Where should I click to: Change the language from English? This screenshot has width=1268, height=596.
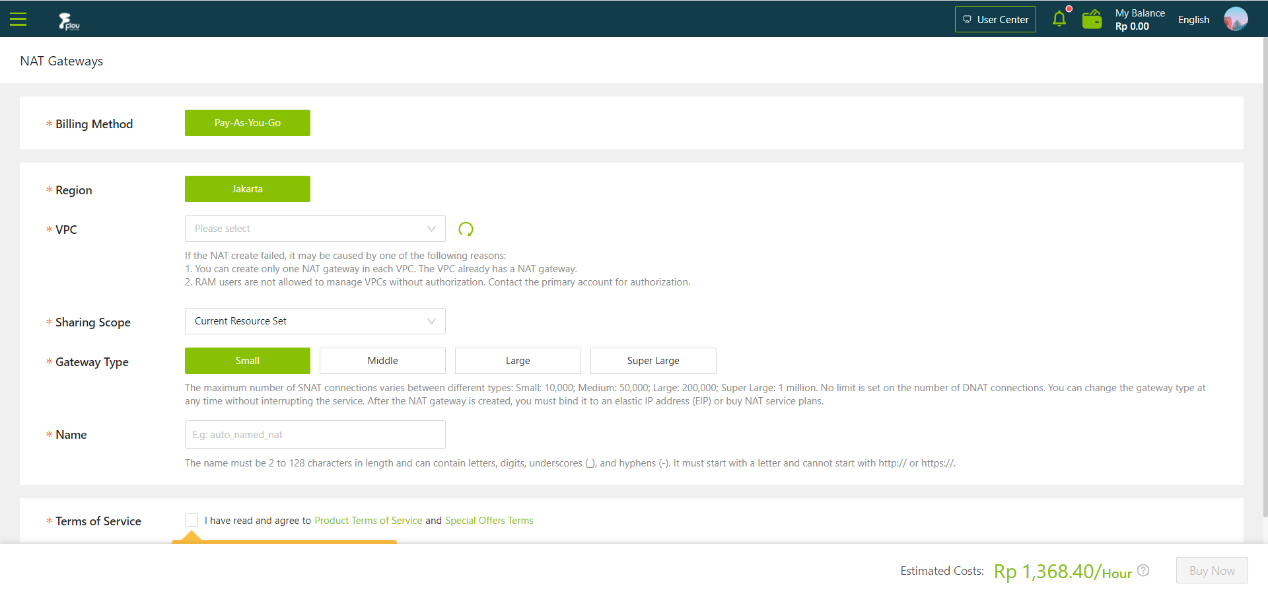1193,20
